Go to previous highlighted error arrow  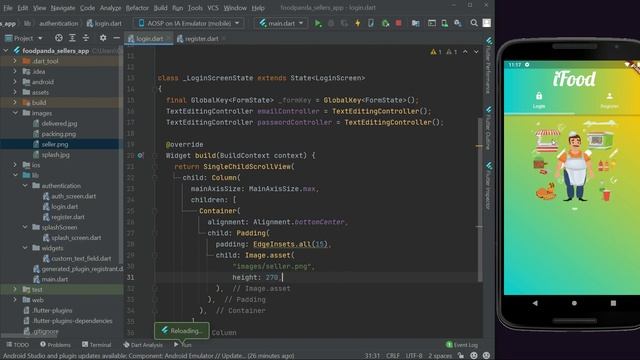[465, 52]
